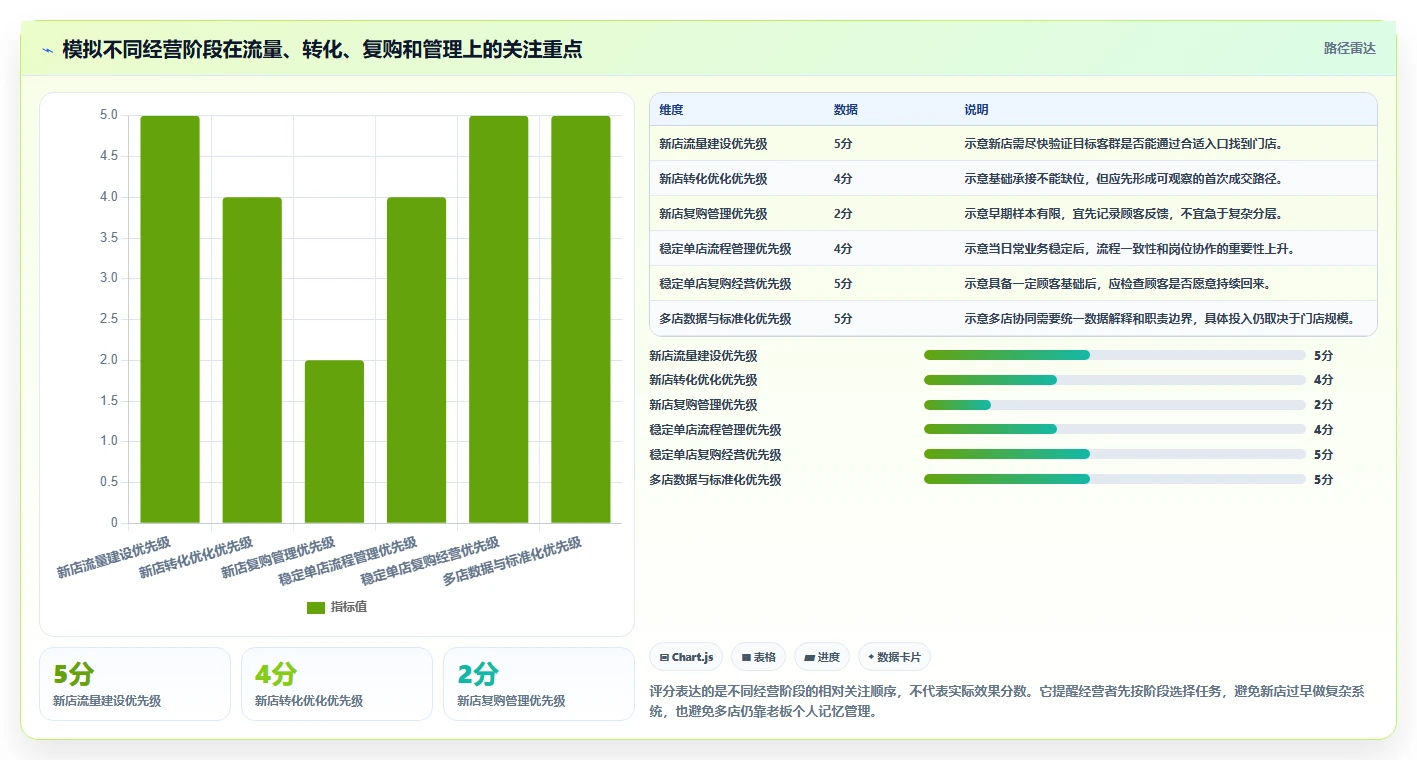Click x-axis label 稳定单店流程管理优先级
Screen dimensions: 1417x760
point(348,561)
